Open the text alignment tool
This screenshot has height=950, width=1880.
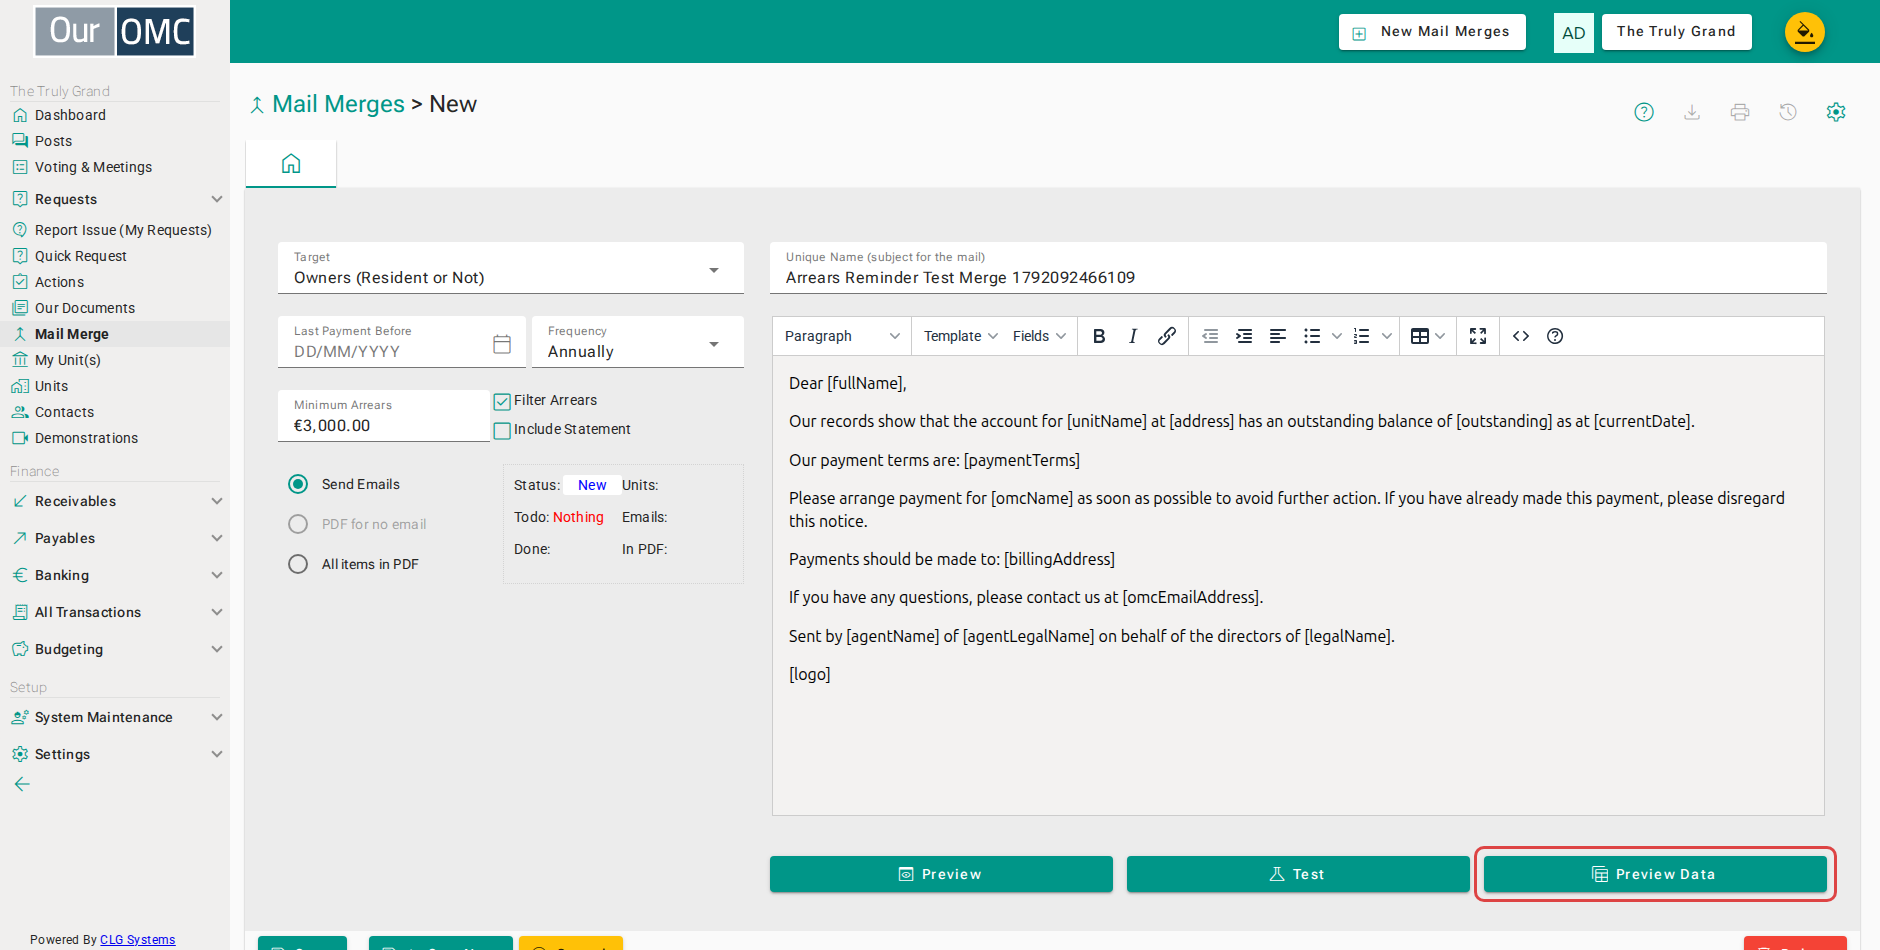coord(1278,336)
